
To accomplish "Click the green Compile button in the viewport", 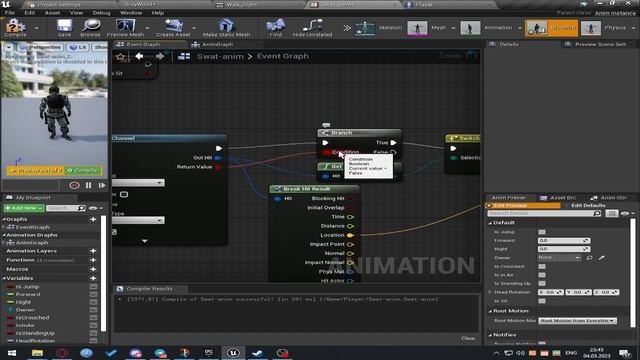I will tap(83, 170).
